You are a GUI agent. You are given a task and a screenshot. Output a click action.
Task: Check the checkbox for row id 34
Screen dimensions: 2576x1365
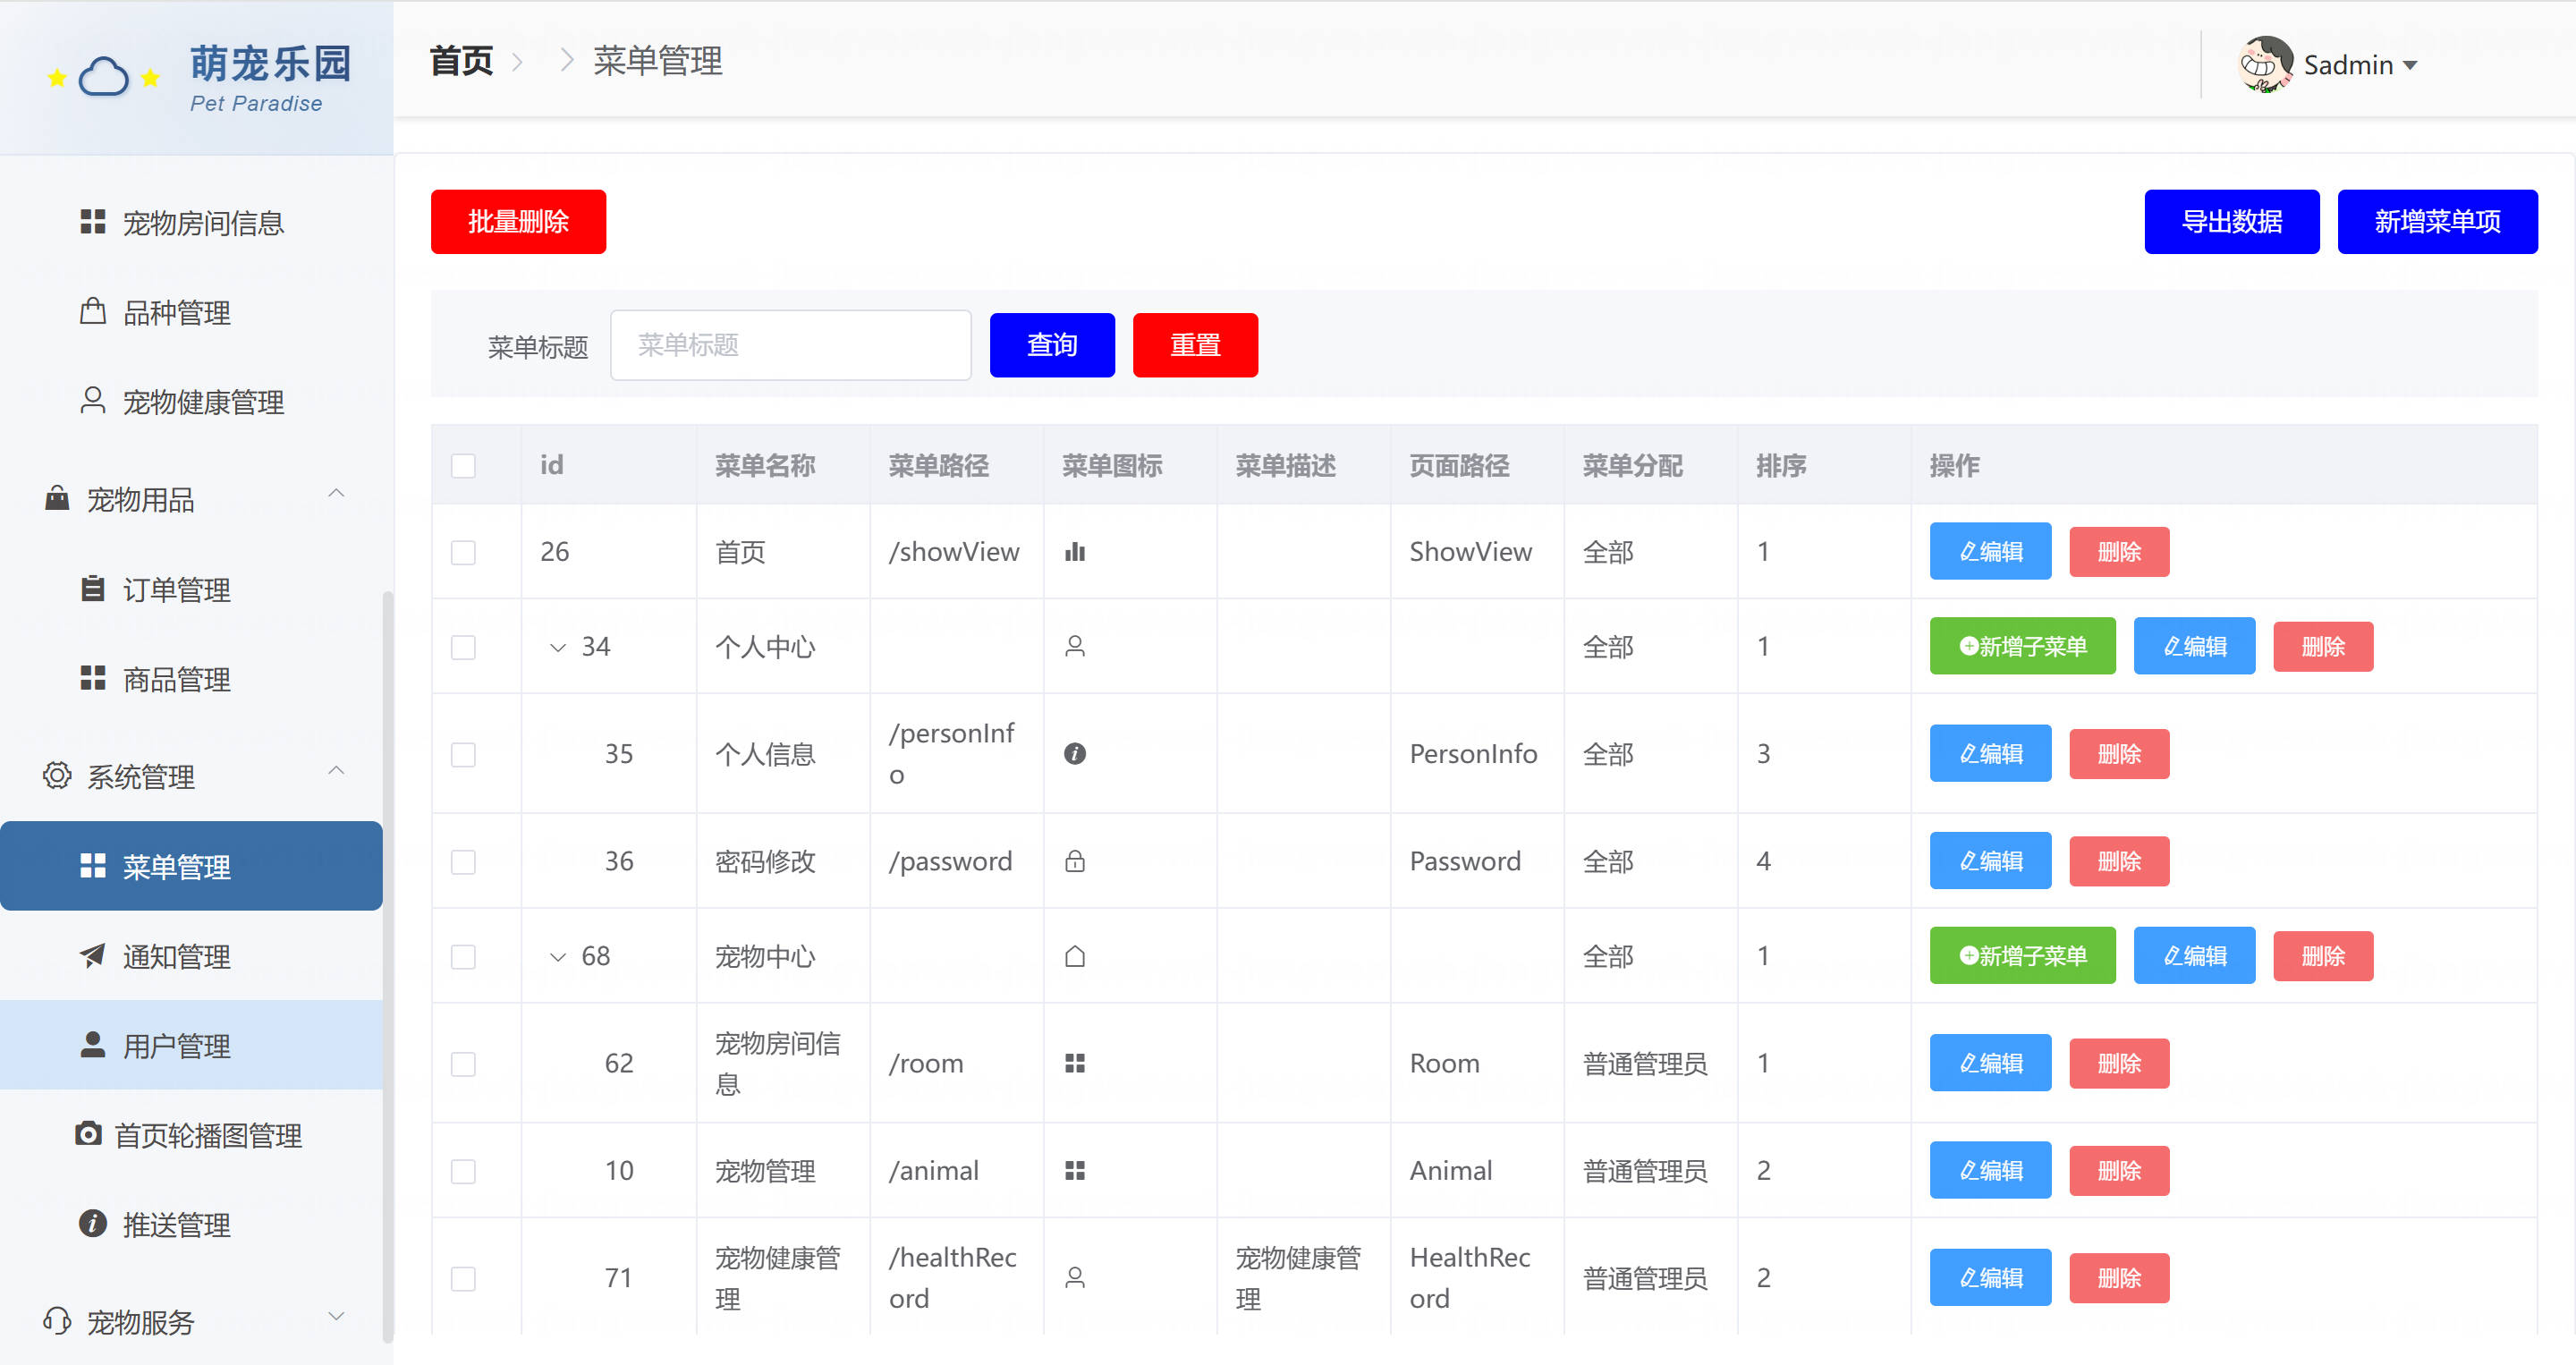463,647
